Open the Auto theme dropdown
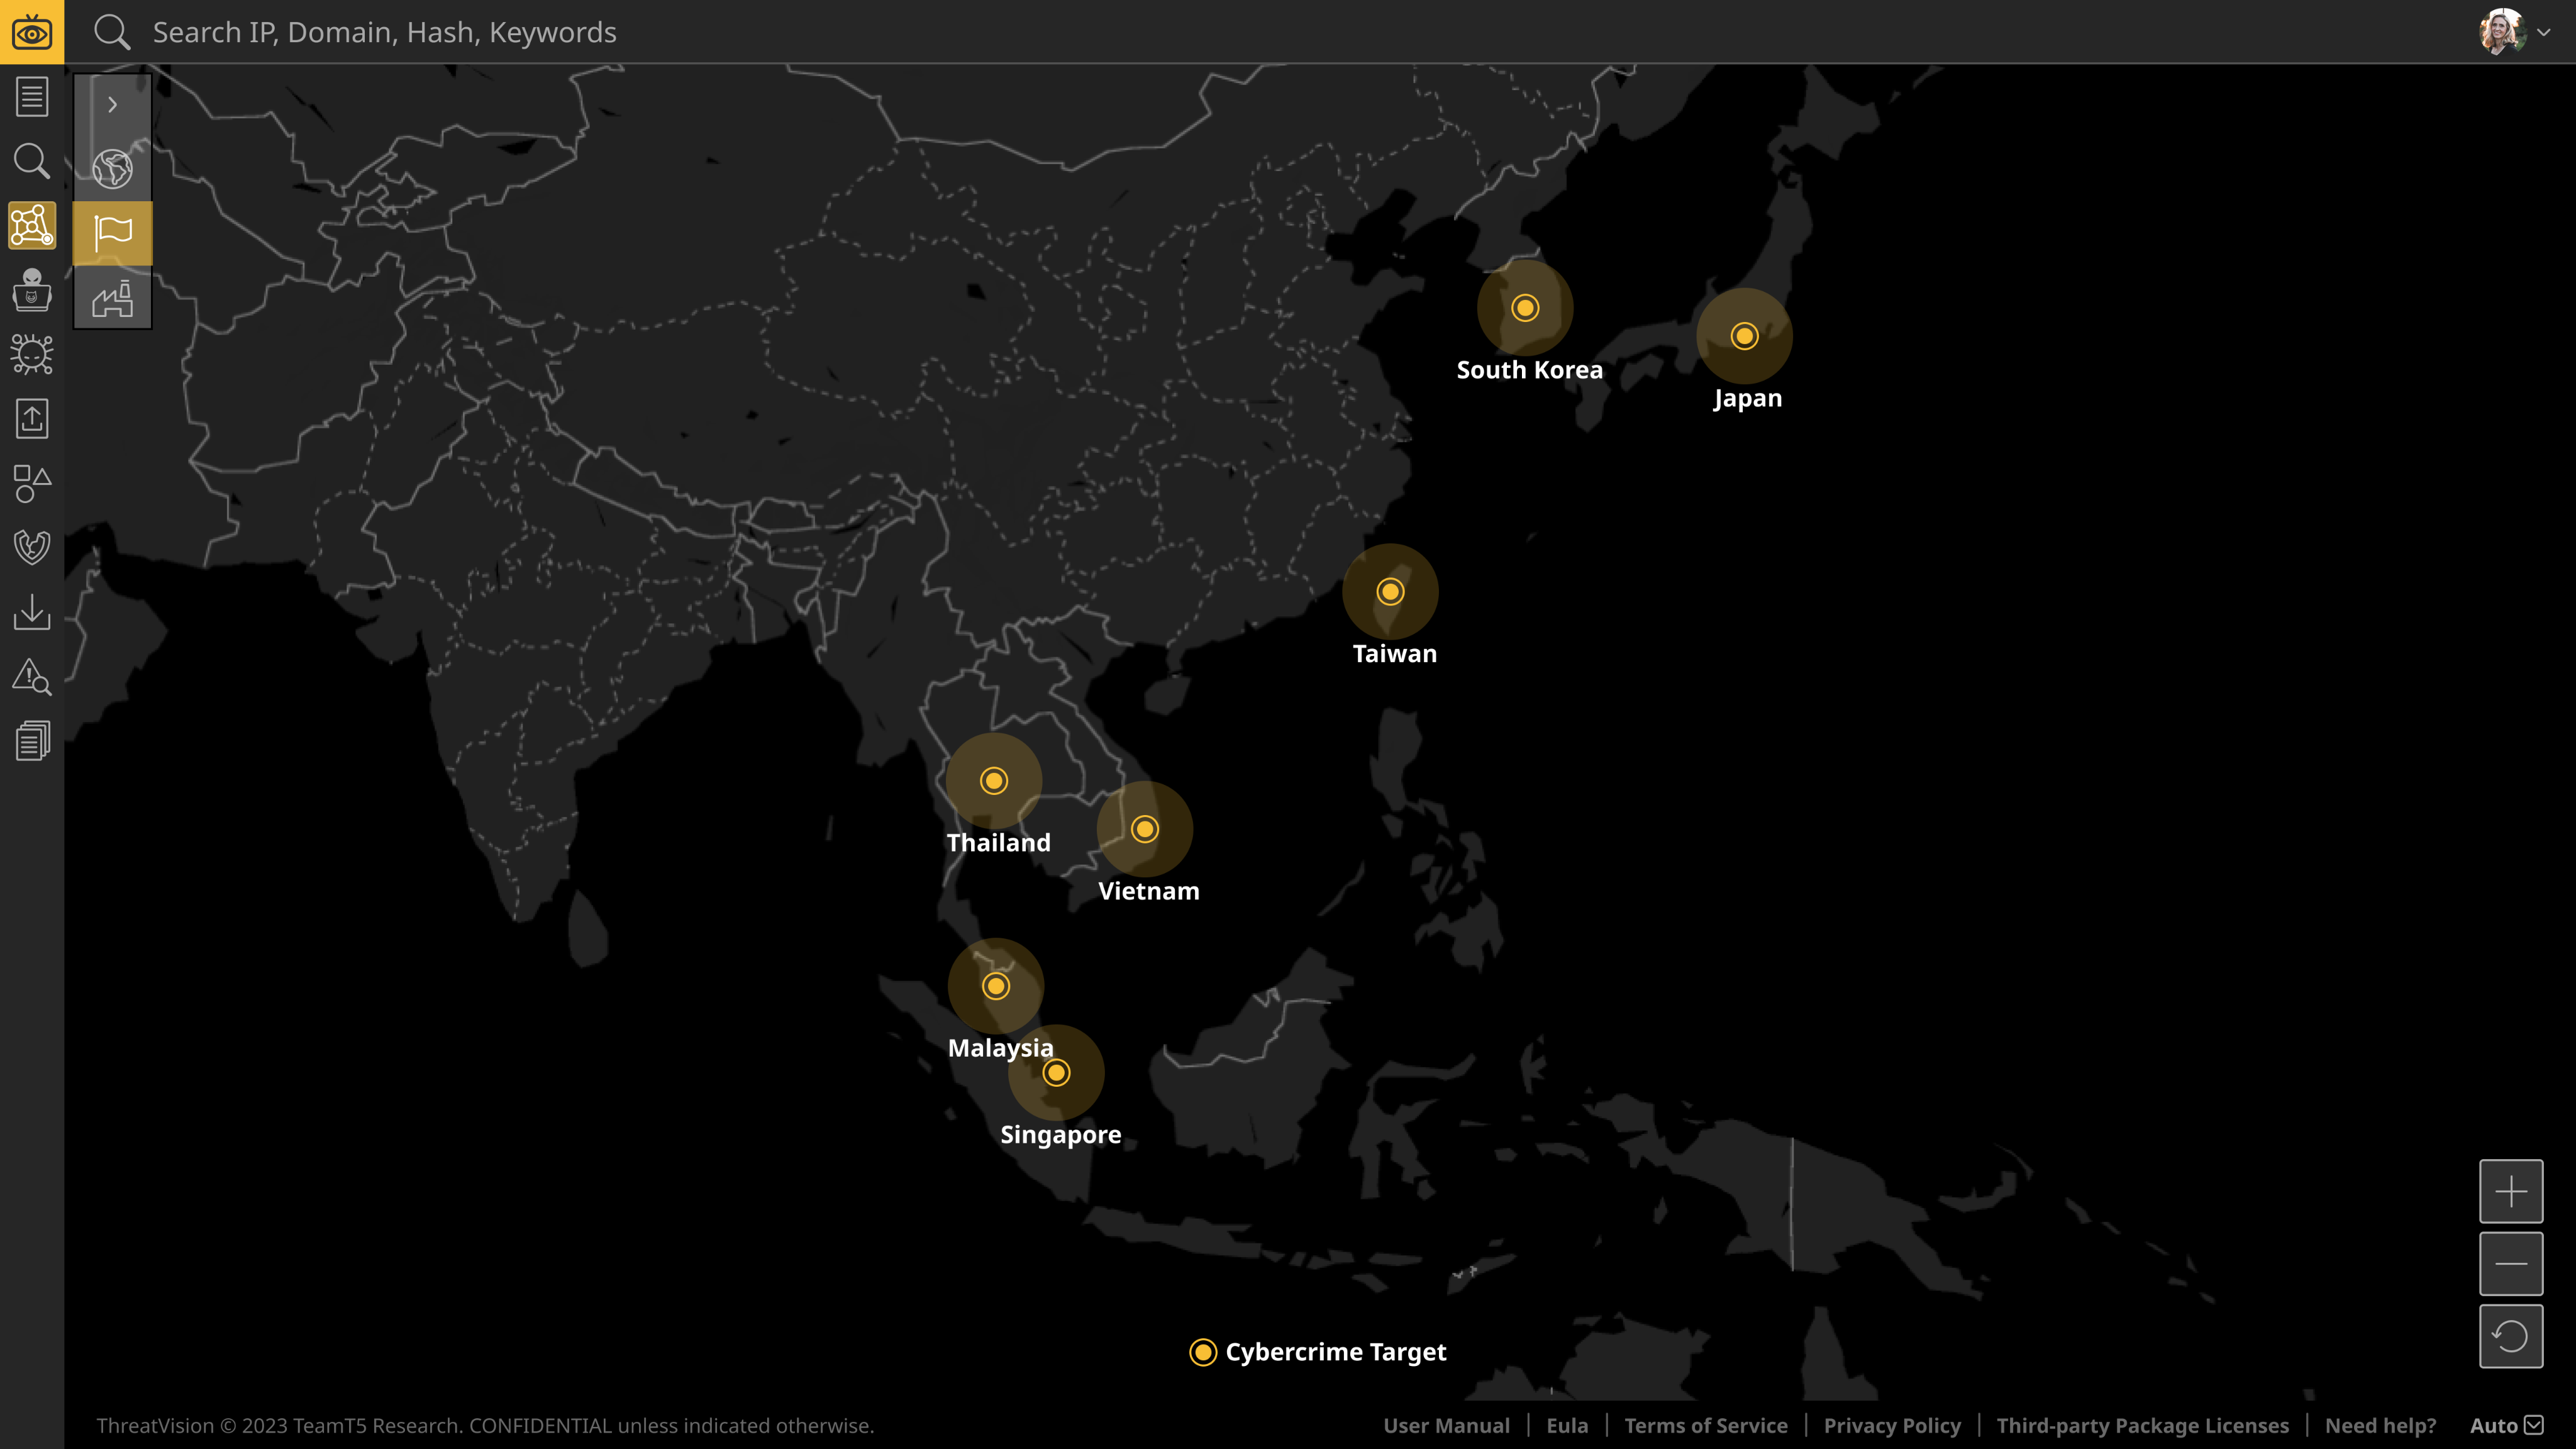Image resolution: width=2576 pixels, height=1449 pixels. tap(2506, 1425)
